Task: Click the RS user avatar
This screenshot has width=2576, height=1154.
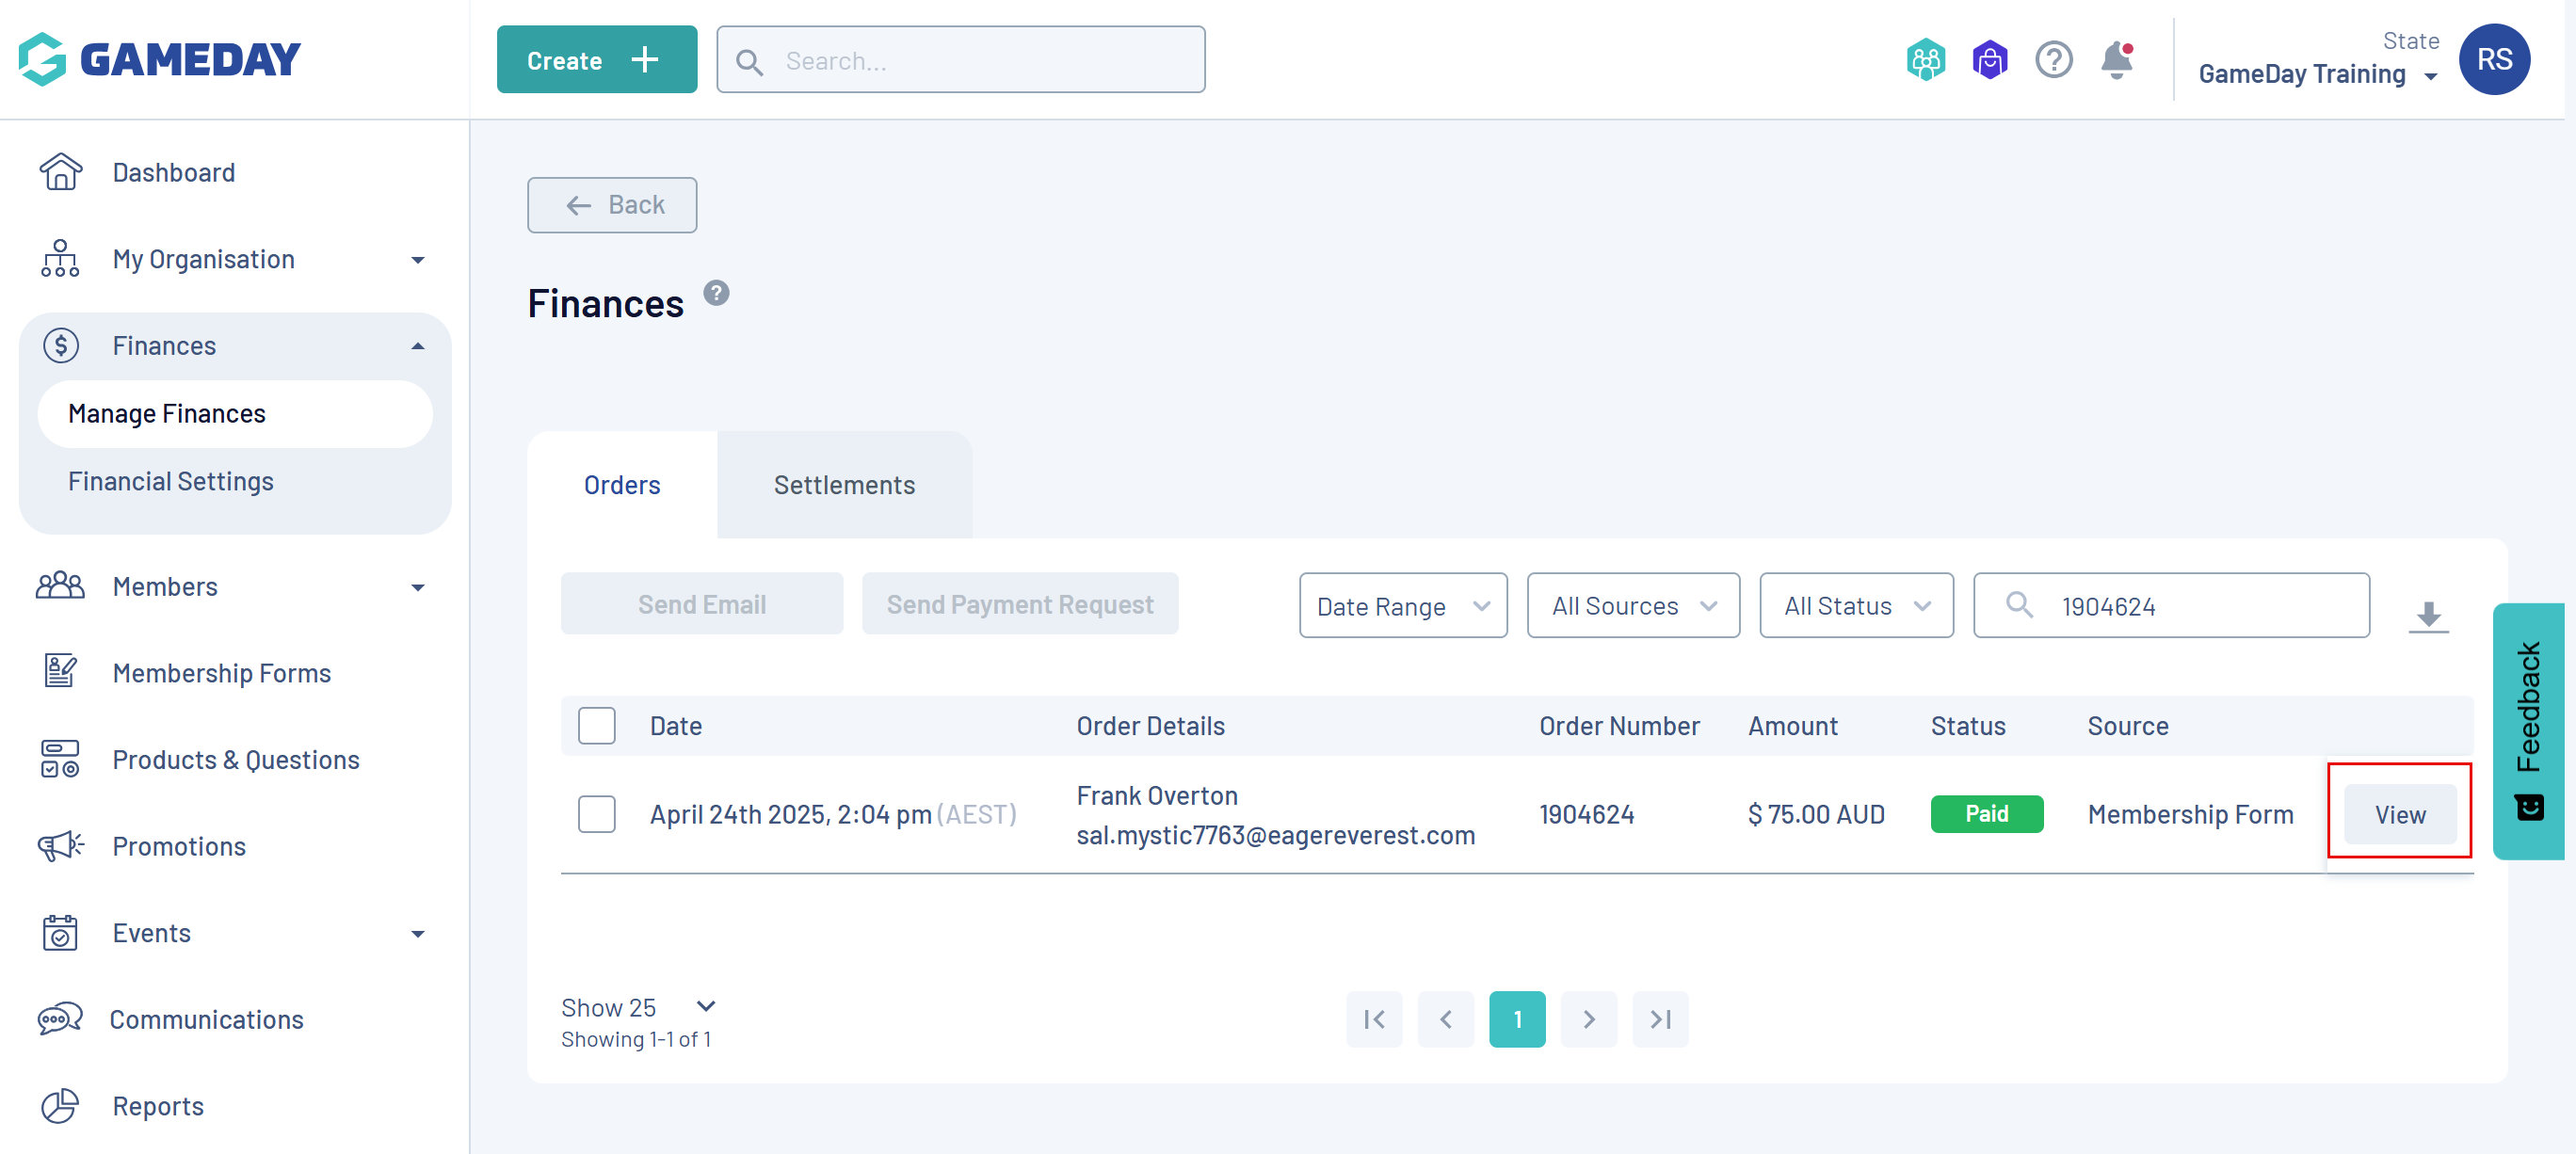Action: pyautogui.click(x=2493, y=60)
